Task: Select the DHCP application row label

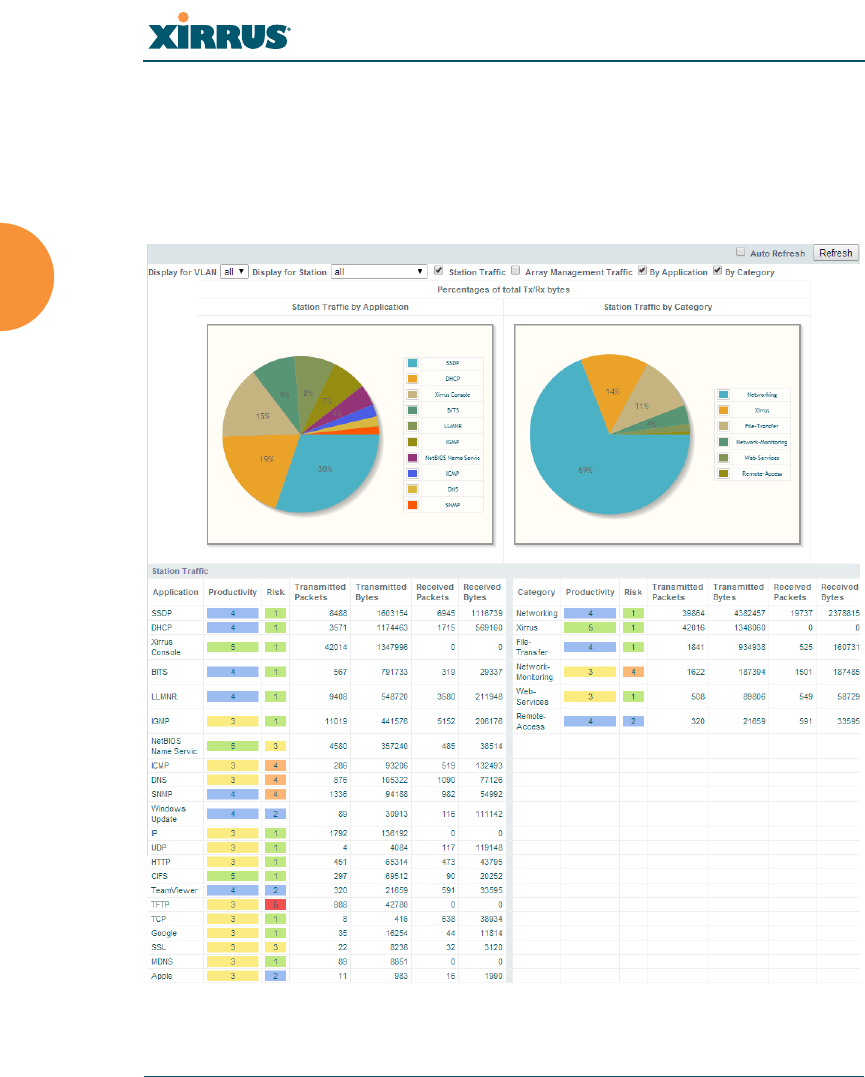Action: [x=161, y=628]
